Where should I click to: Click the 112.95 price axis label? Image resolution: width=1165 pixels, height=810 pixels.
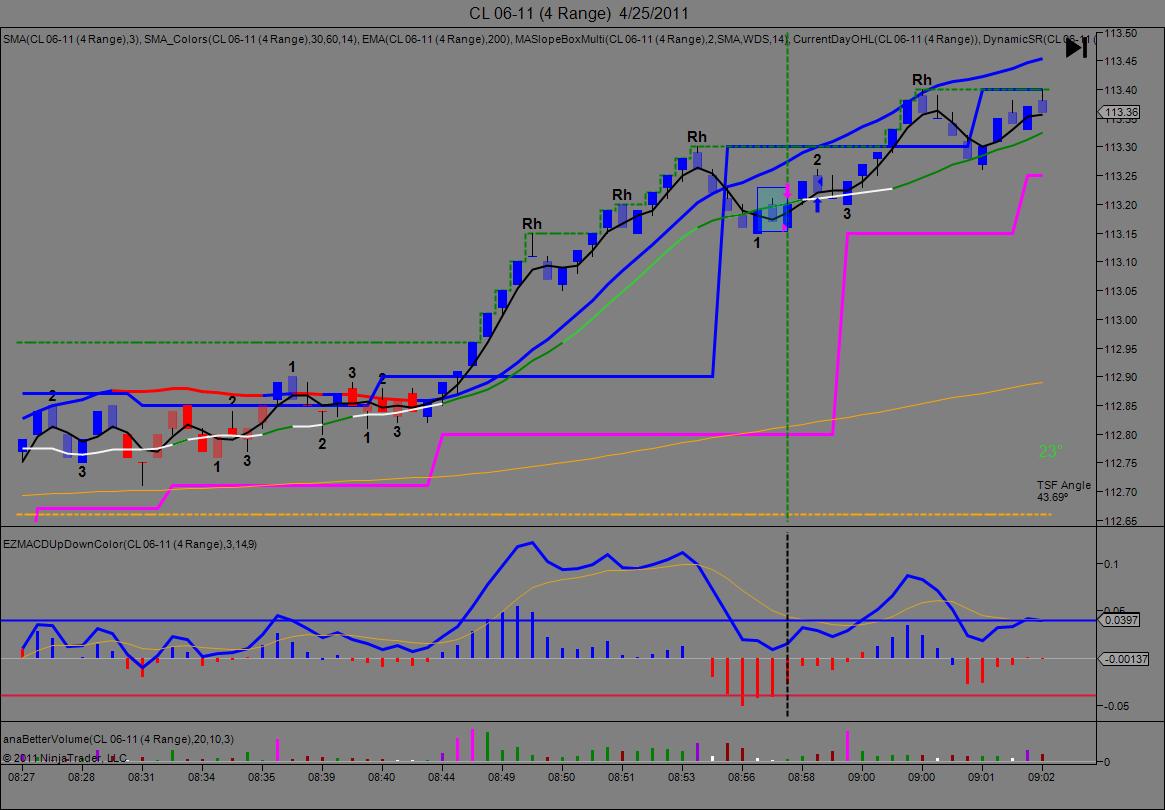coord(1120,349)
